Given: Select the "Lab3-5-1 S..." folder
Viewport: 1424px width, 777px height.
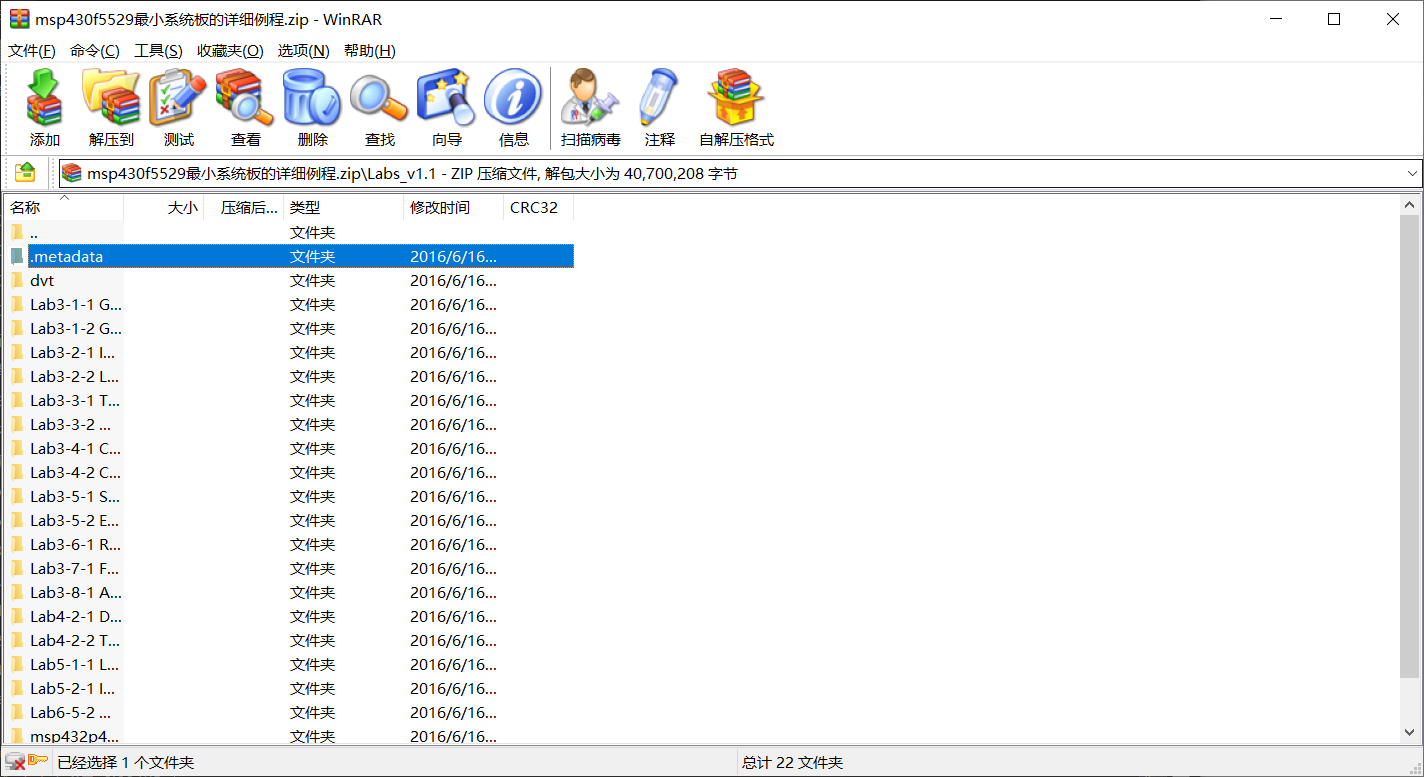Looking at the screenshot, I should pos(290,496).
